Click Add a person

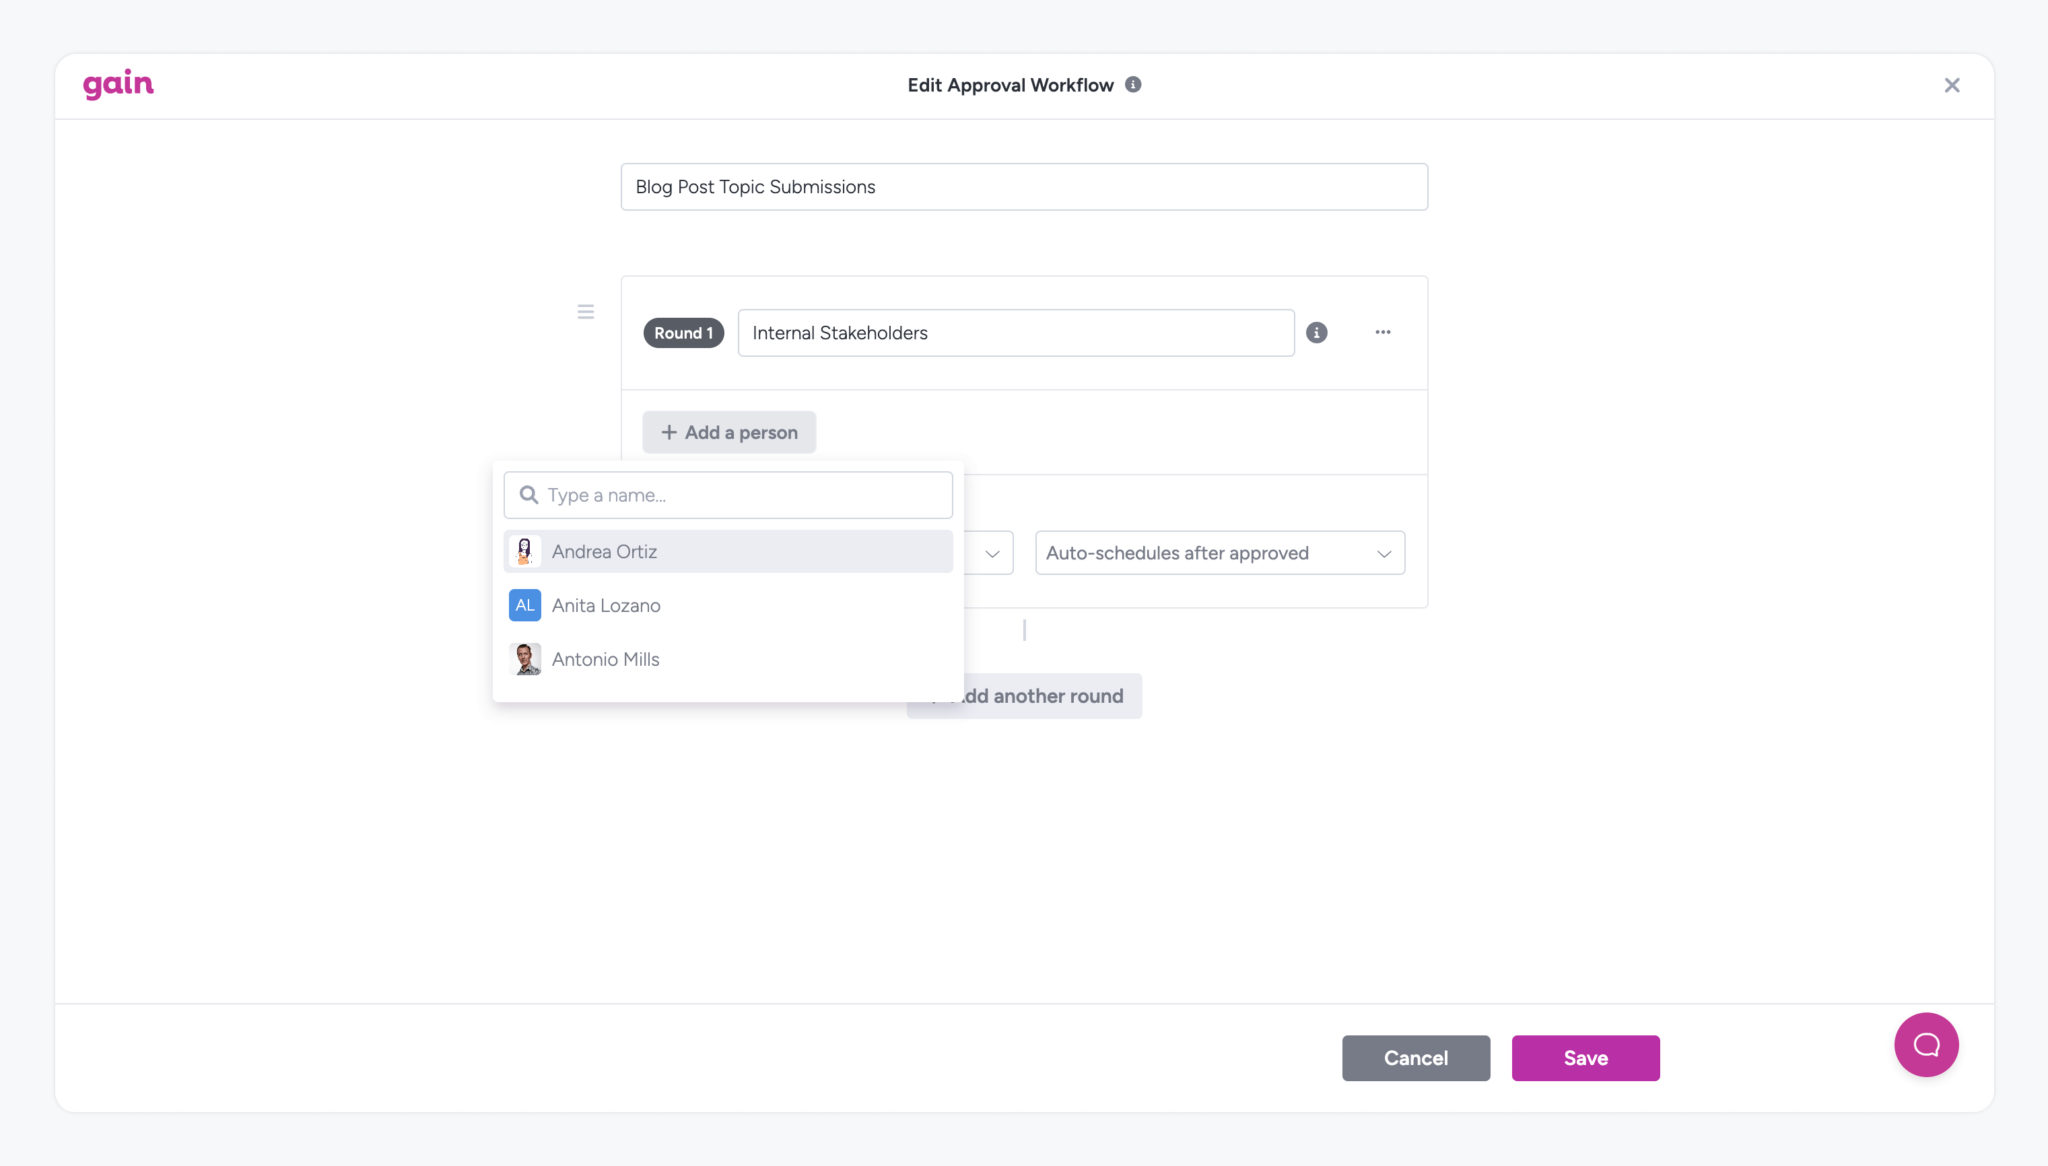(x=728, y=432)
